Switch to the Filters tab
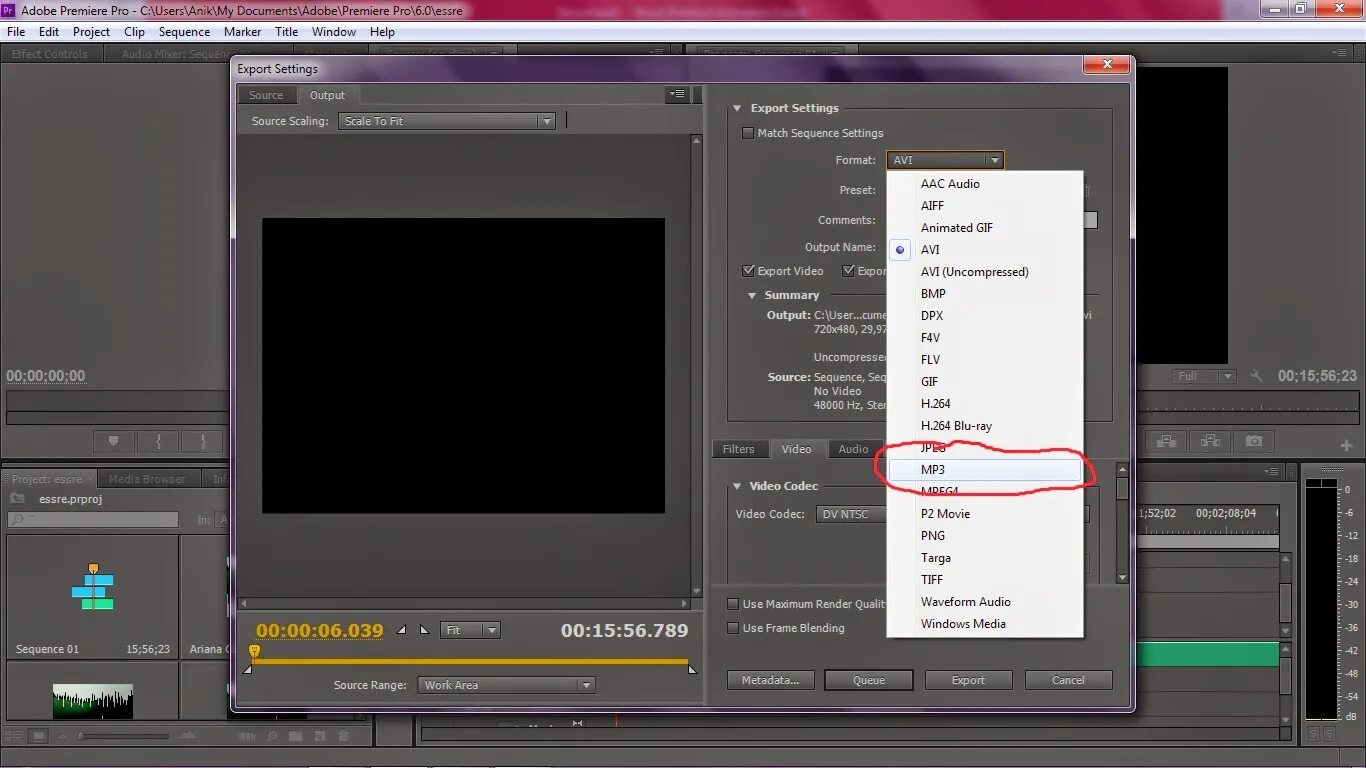 pos(739,449)
